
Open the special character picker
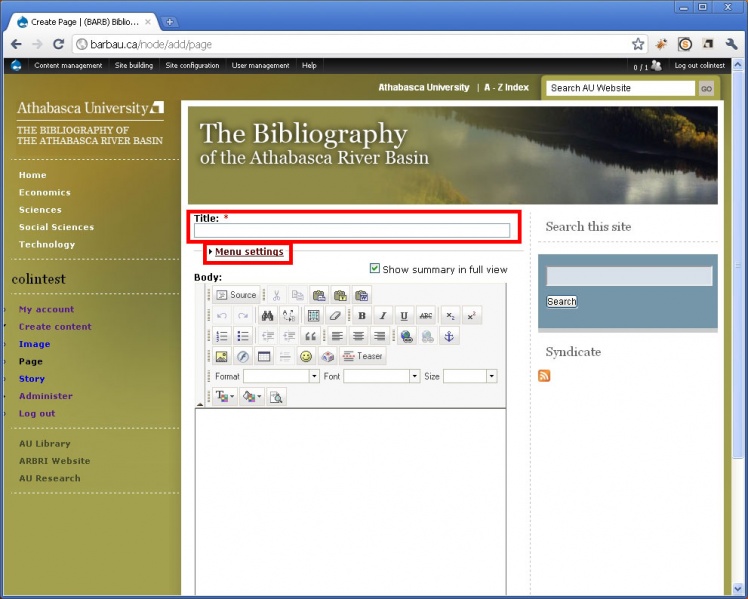pyautogui.click(x=327, y=356)
